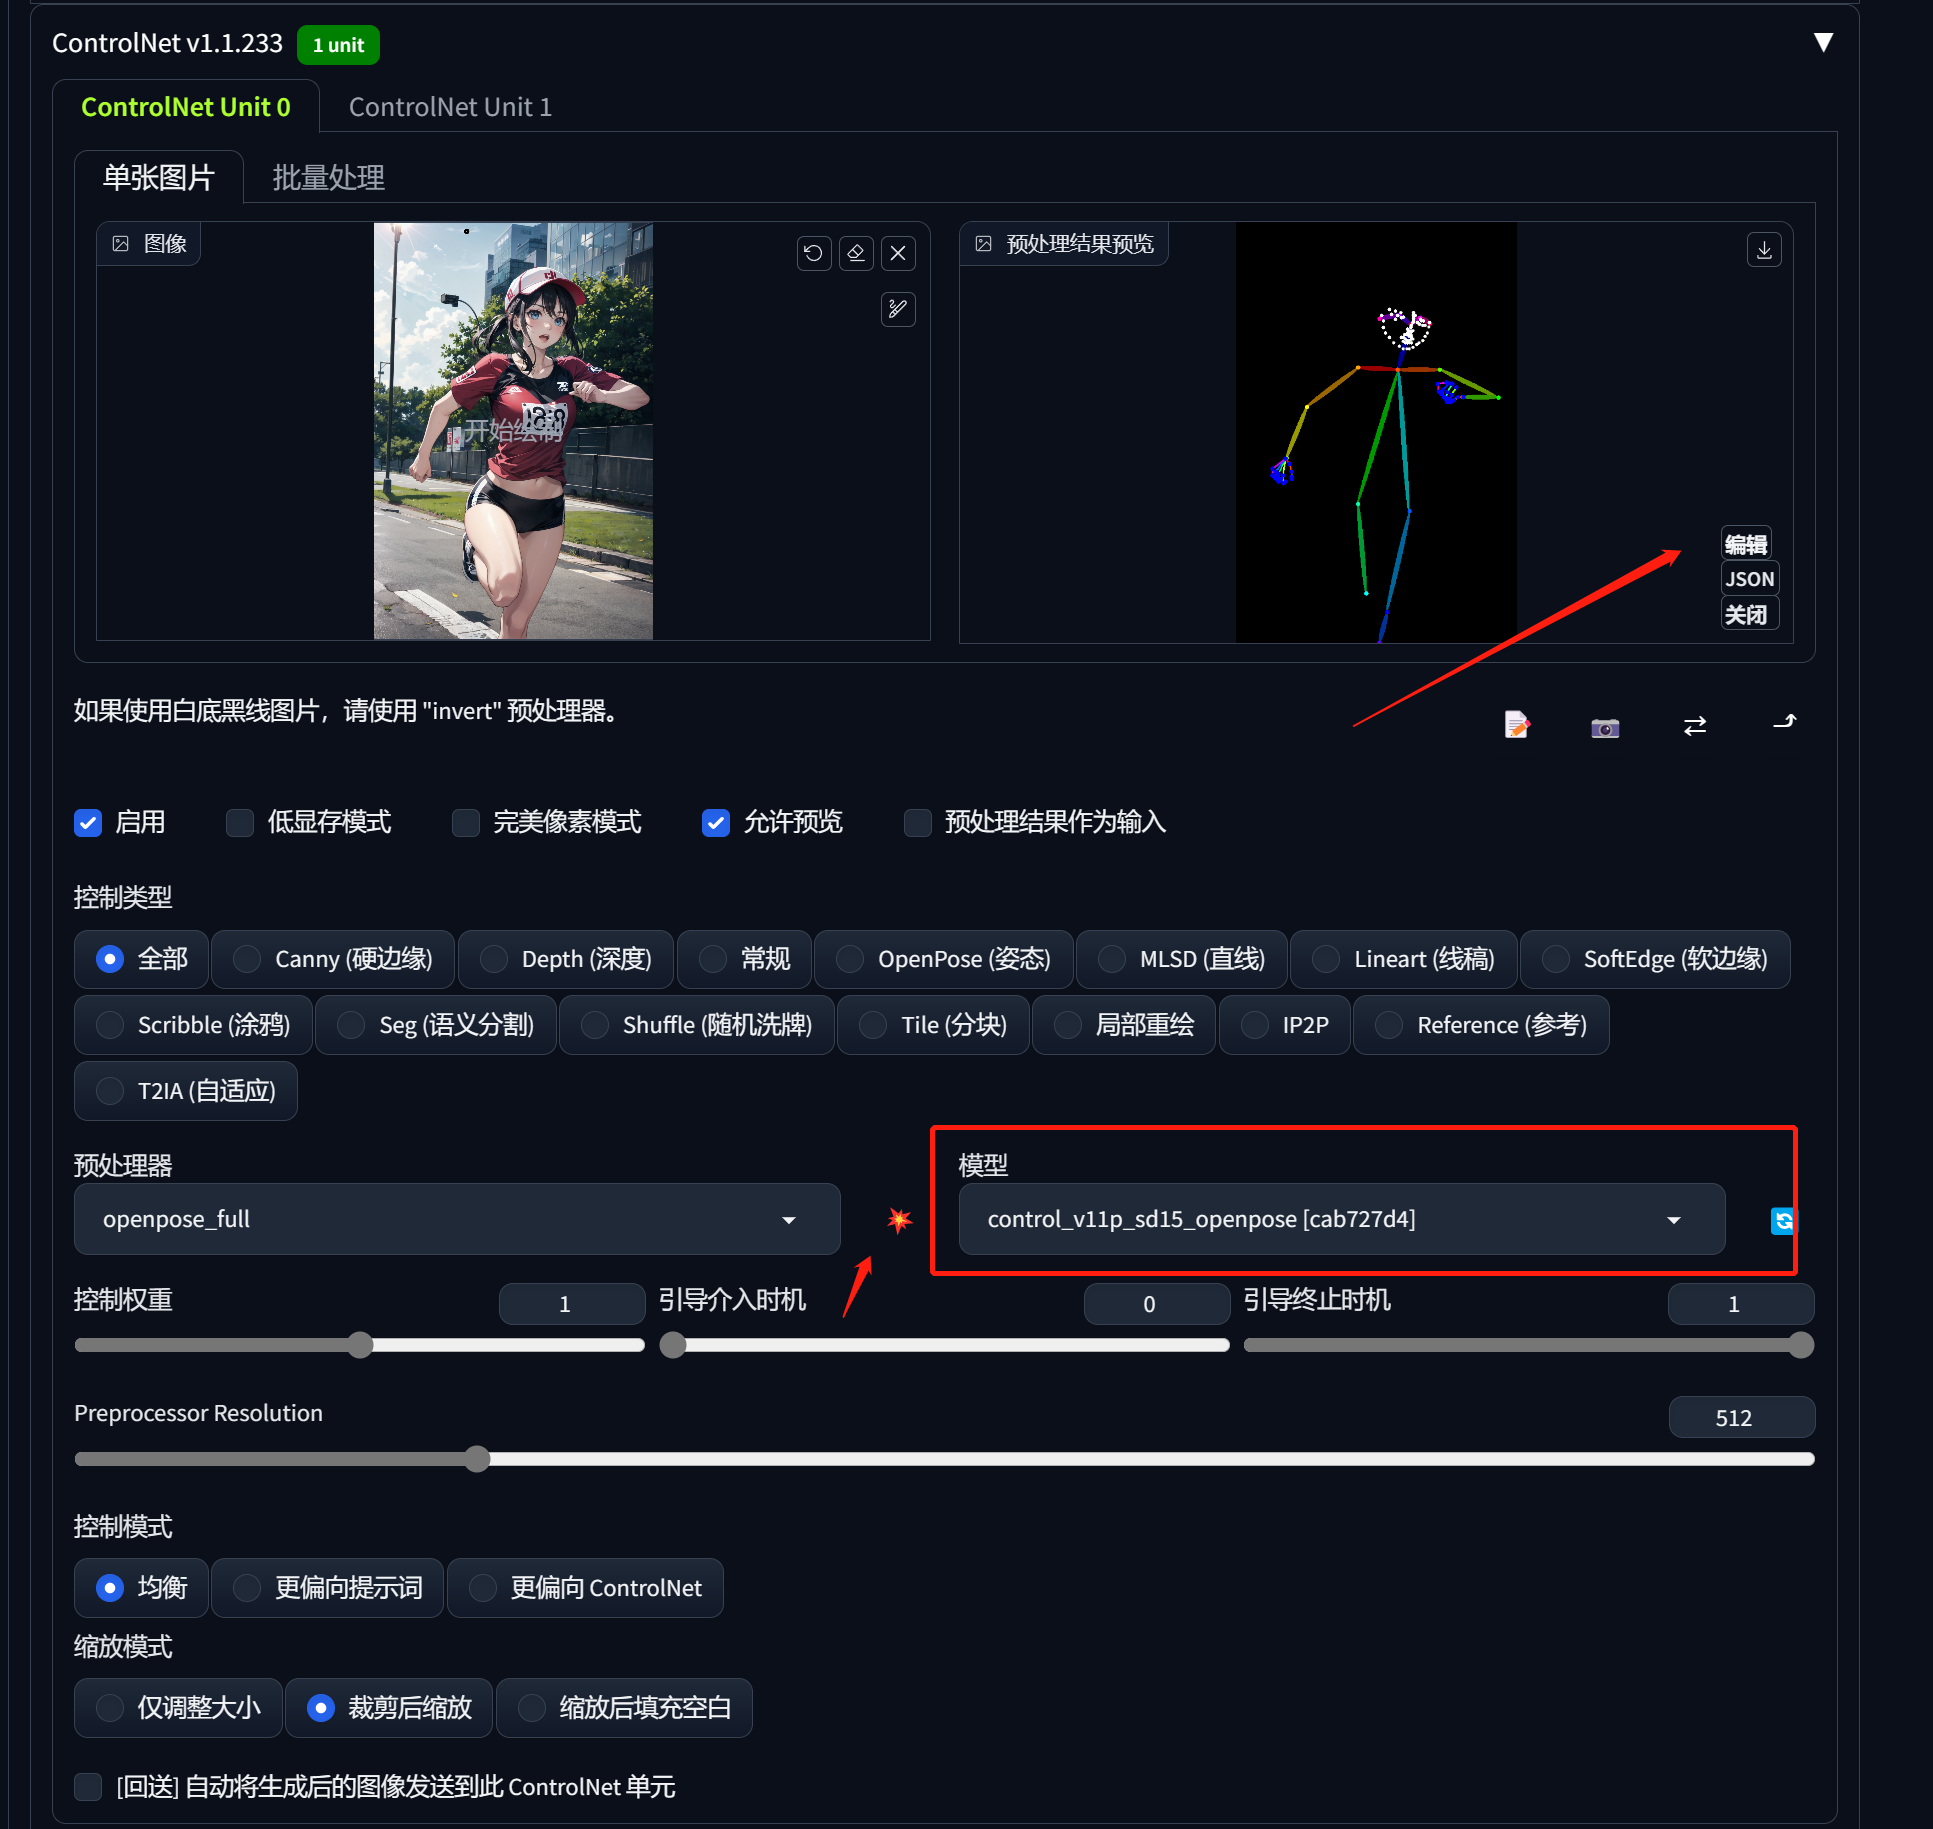The height and width of the screenshot is (1829, 1933).
Task: Open the 模型 control_v11p_sd15_openpose dropdown
Action: tap(1342, 1219)
